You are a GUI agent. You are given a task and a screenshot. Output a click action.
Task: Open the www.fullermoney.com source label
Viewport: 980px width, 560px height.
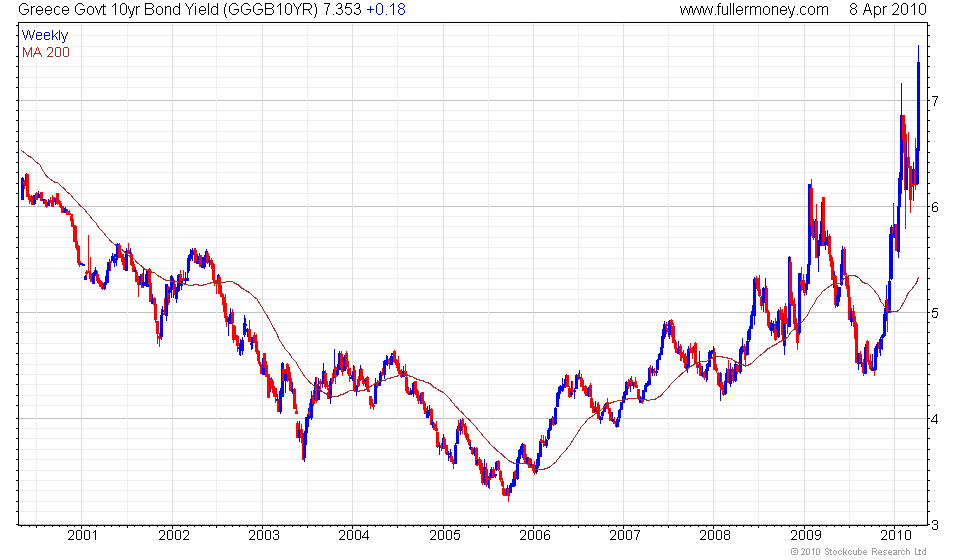[754, 10]
